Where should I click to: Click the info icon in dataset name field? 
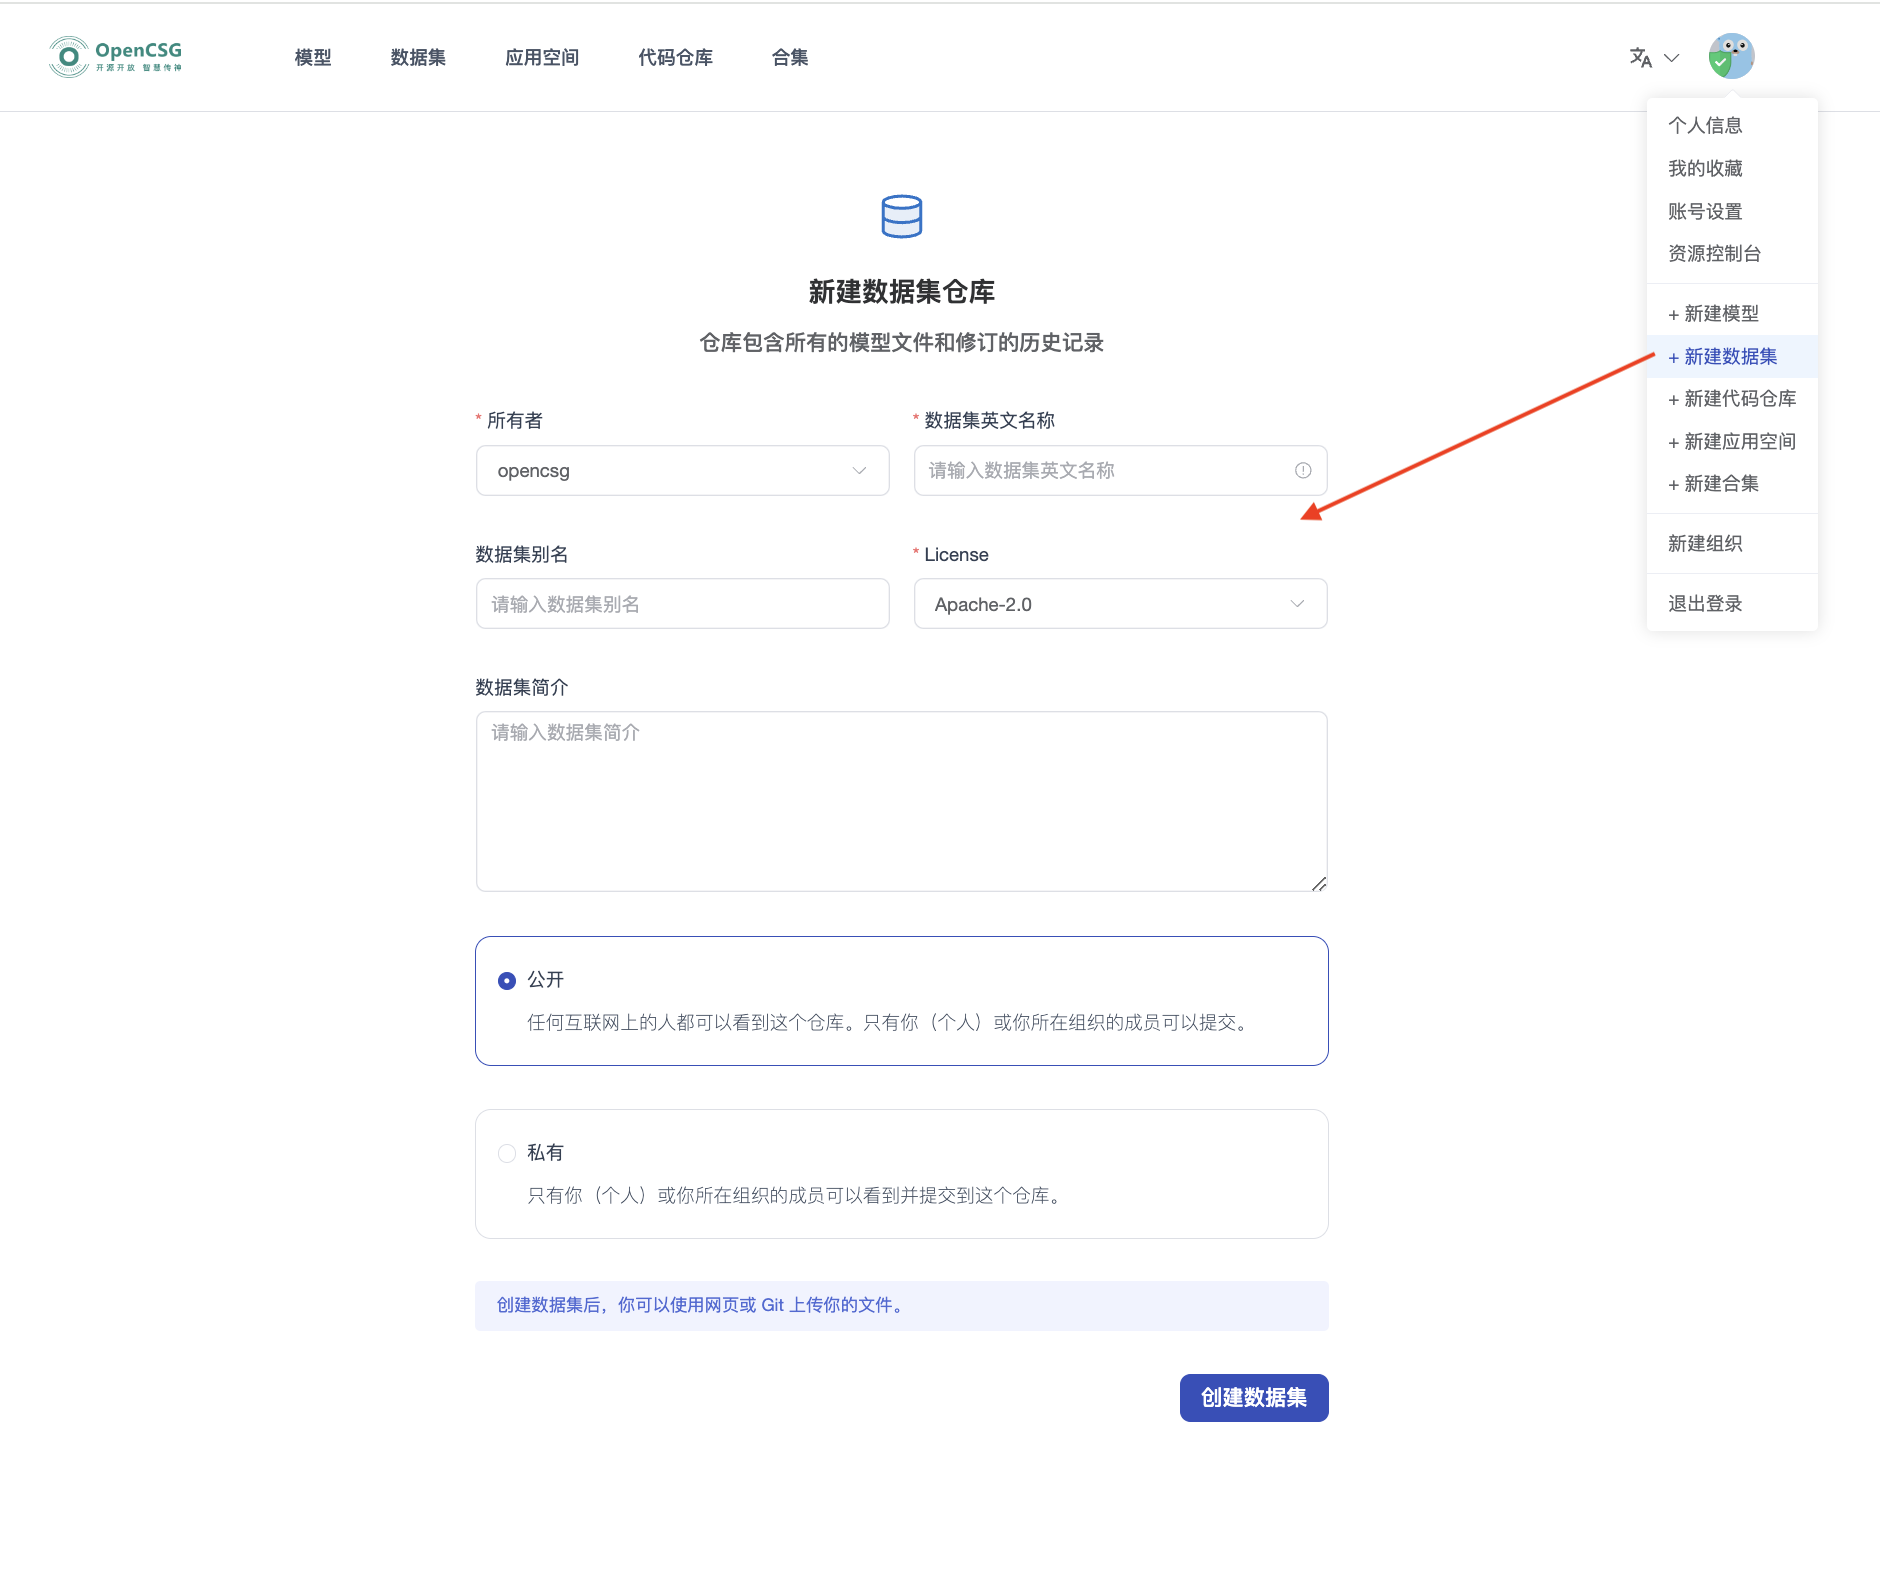[x=1303, y=471]
